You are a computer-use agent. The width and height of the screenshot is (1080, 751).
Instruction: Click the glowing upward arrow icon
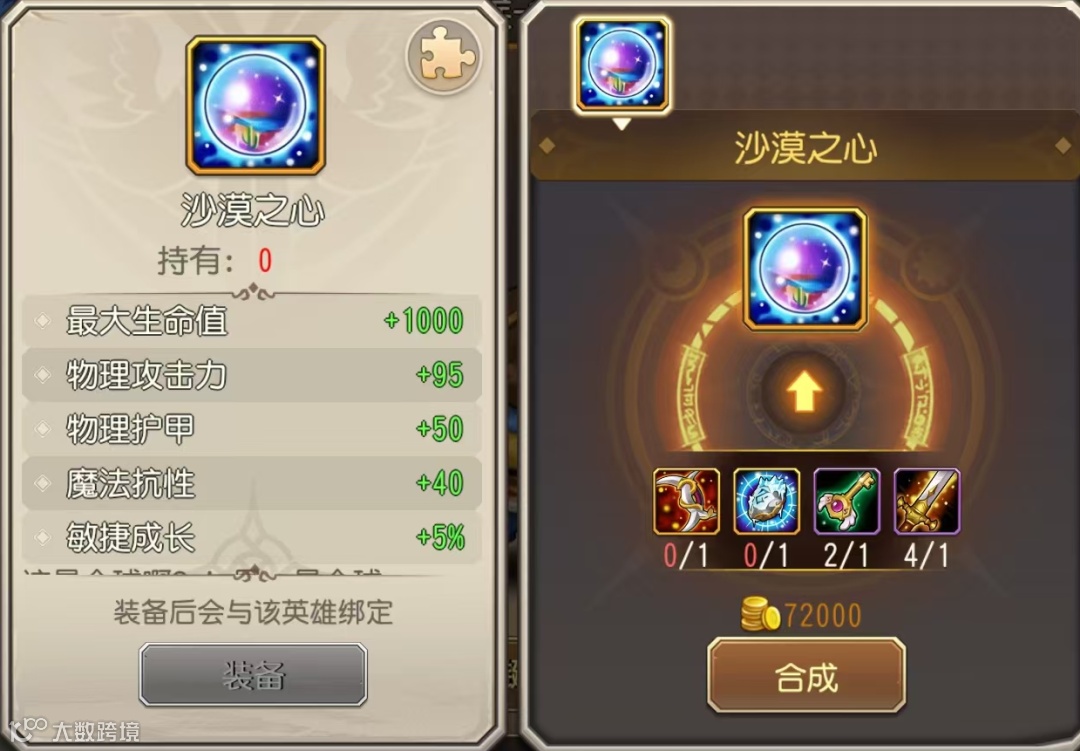(804, 393)
